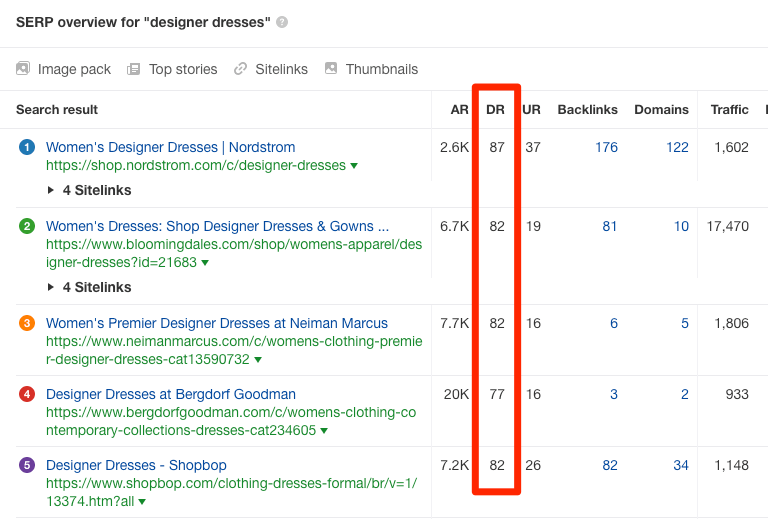Click the Image pack icon
The image size is (768, 519).
coord(23,69)
